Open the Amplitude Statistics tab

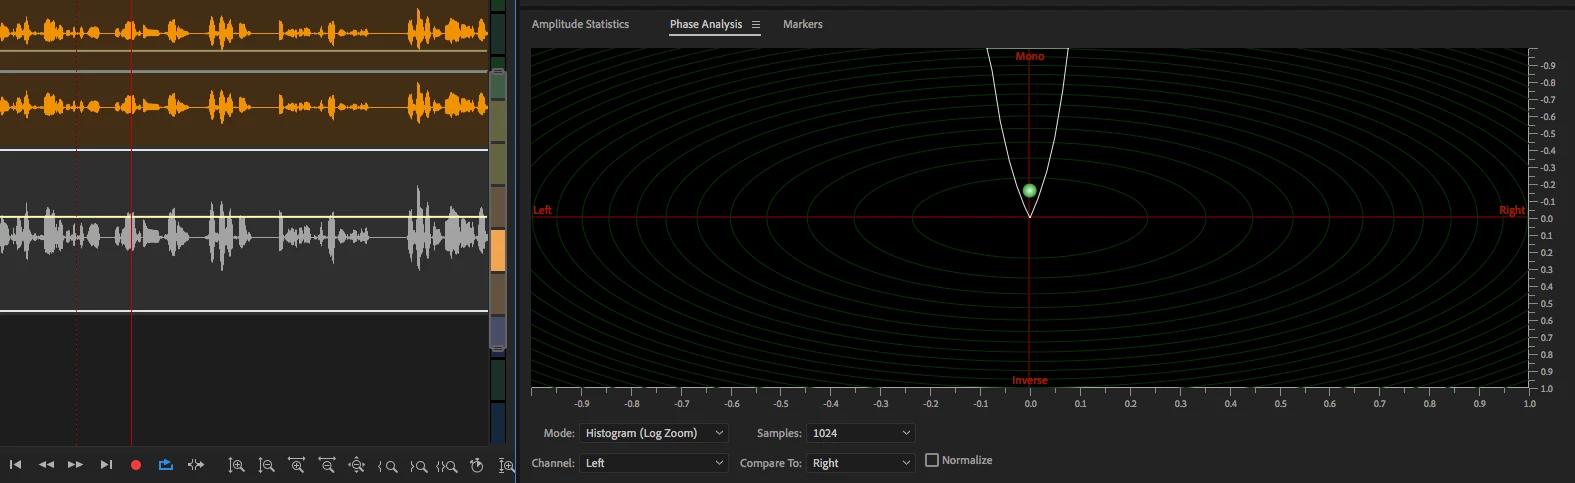click(580, 24)
